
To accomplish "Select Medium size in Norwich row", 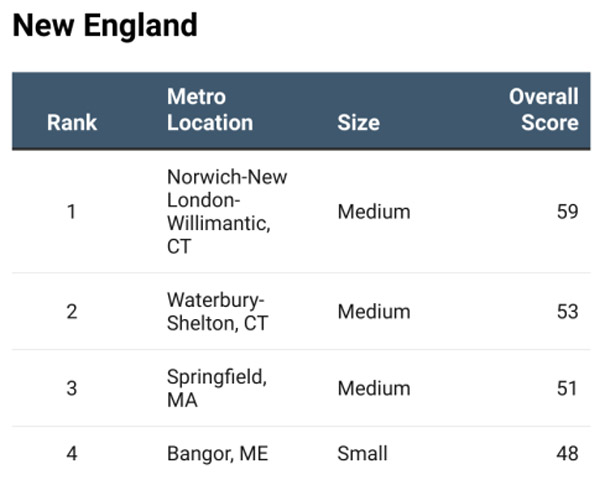I will [373, 211].
